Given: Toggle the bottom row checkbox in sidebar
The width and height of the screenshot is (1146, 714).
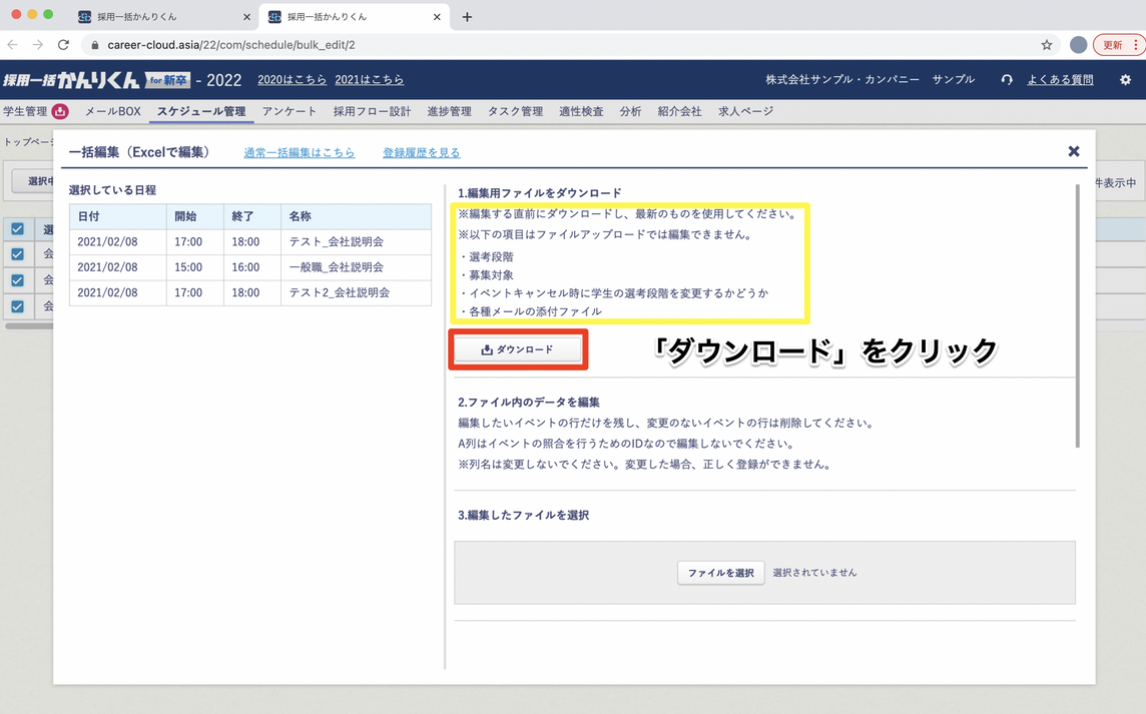Looking at the screenshot, I should click(x=18, y=306).
